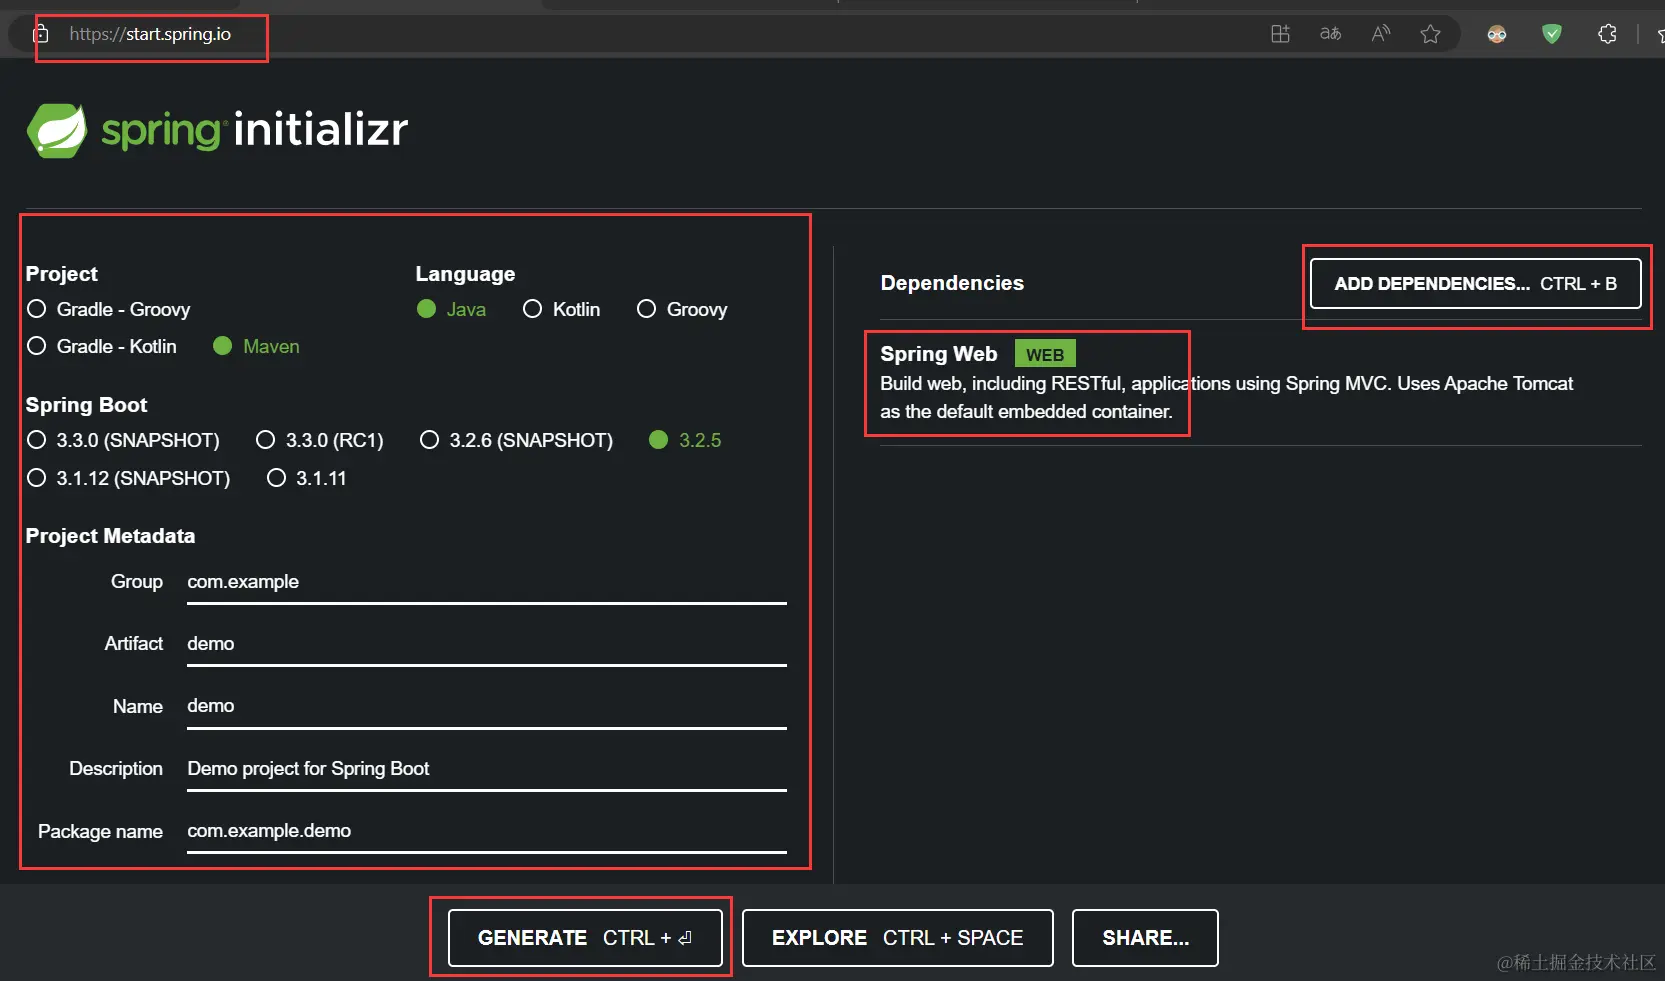This screenshot has width=1665, height=981.
Task: Open the split screen icon in browser toolbar
Action: 1280,34
